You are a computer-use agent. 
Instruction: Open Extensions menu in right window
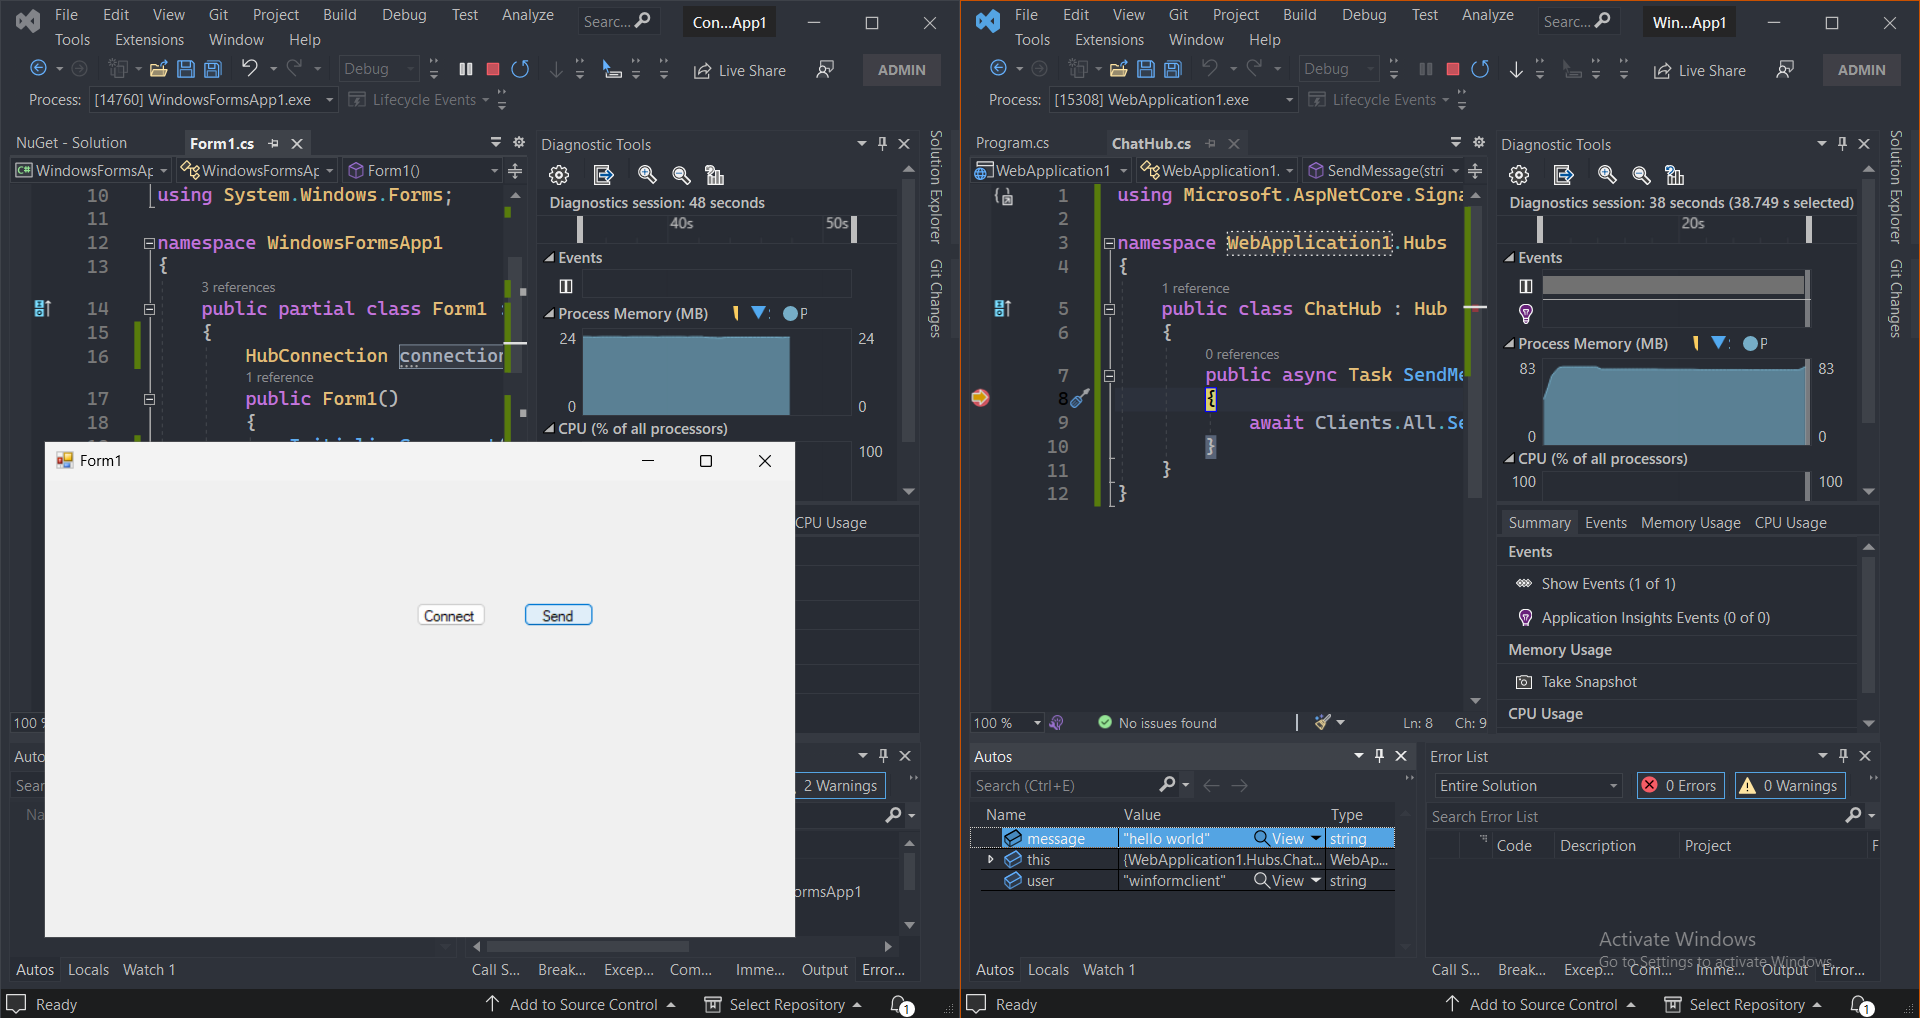(1109, 40)
